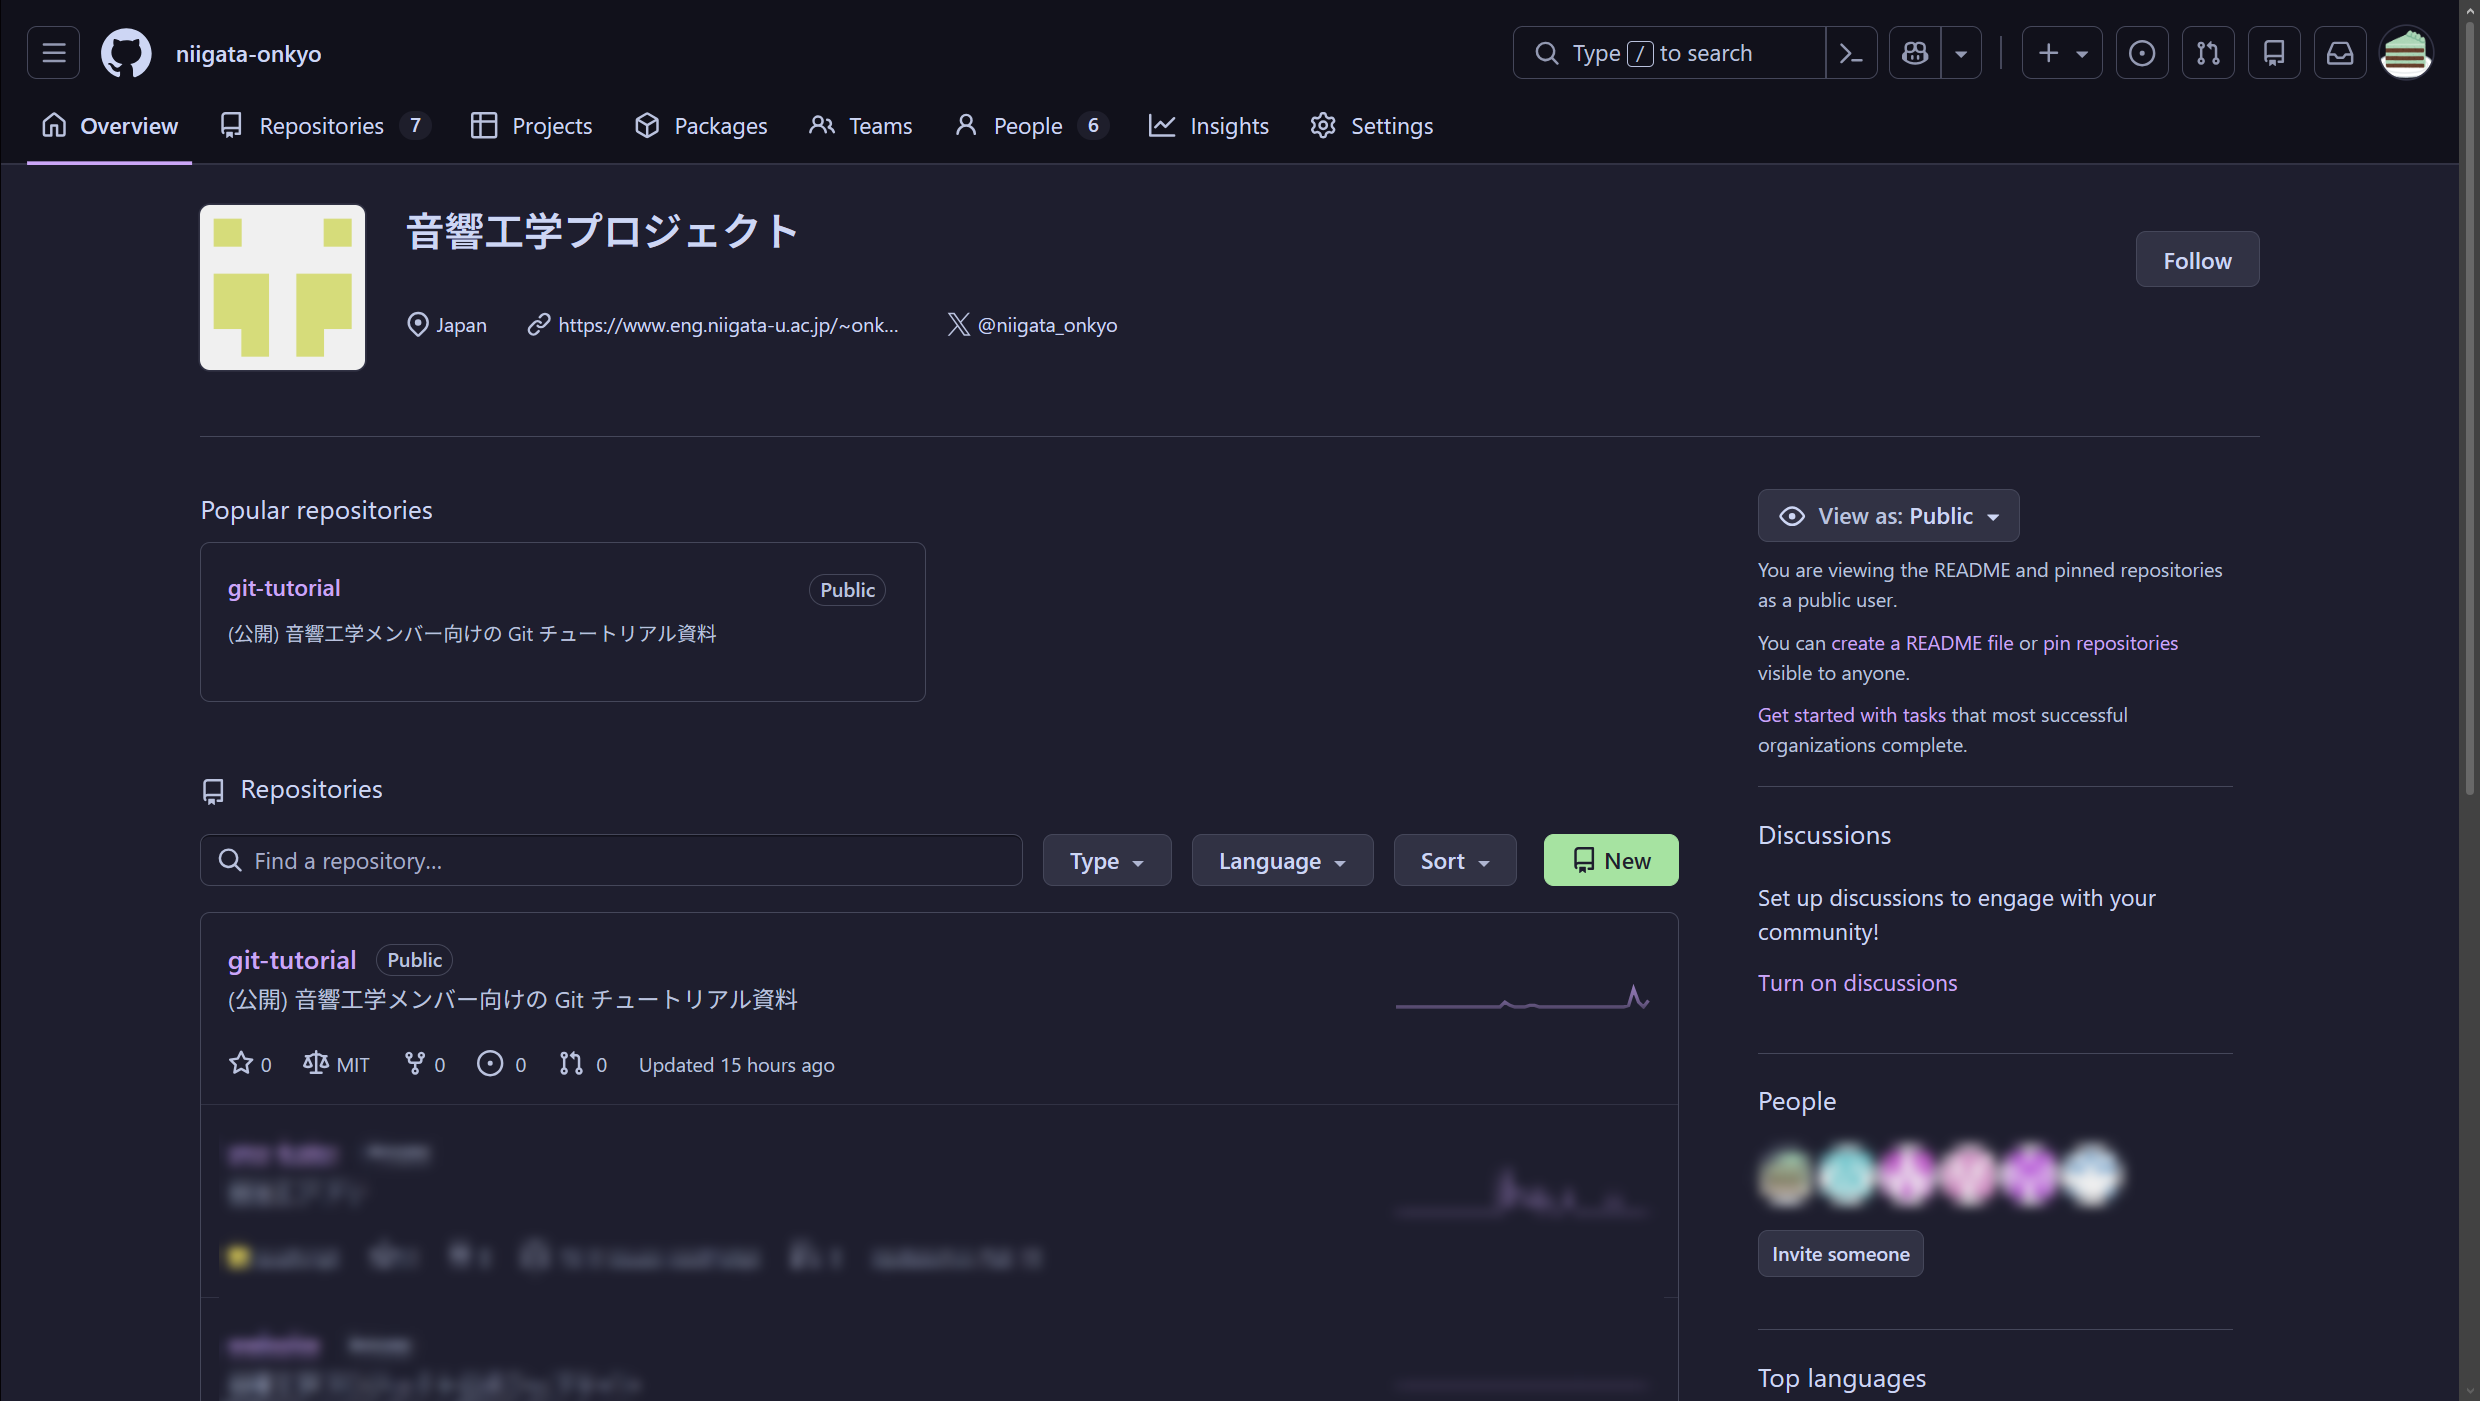The height and width of the screenshot is (1401, 2480).
Task: Open the user avatar menu
Action: 2406,53
